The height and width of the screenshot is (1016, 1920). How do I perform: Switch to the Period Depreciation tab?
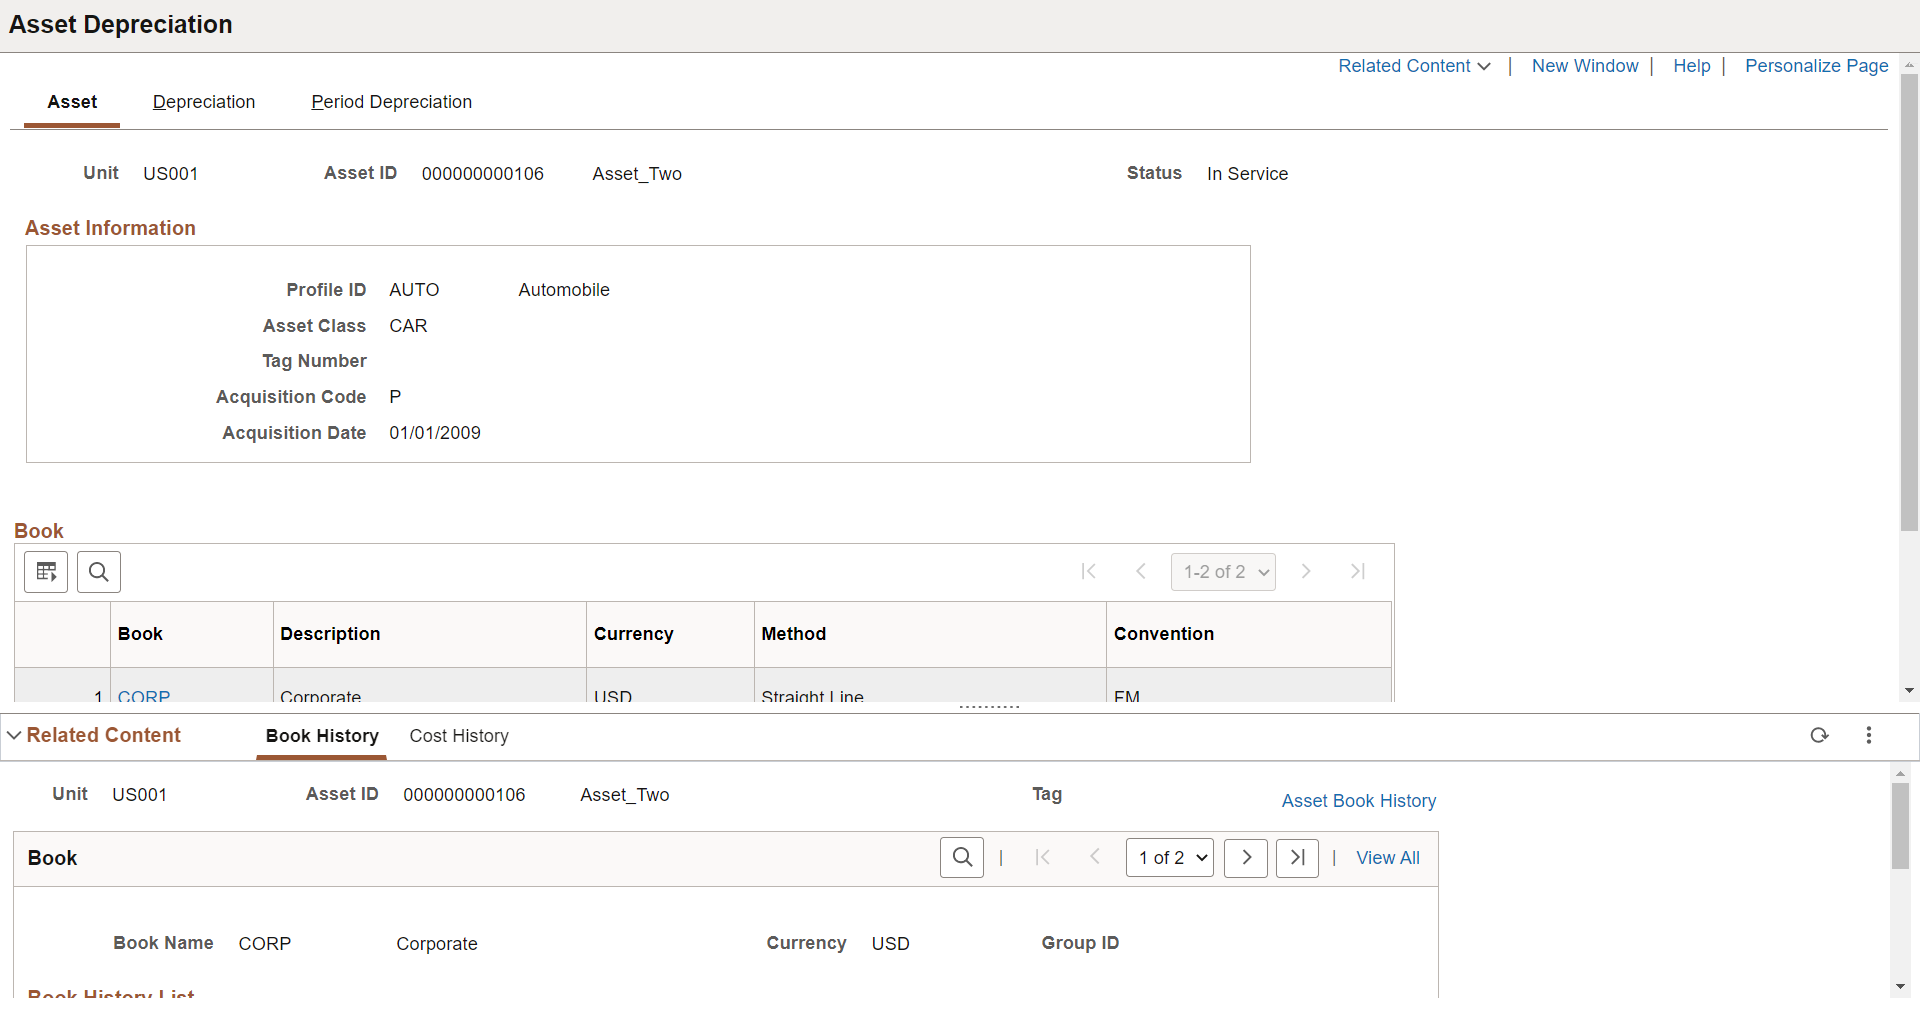pos(391,102)
